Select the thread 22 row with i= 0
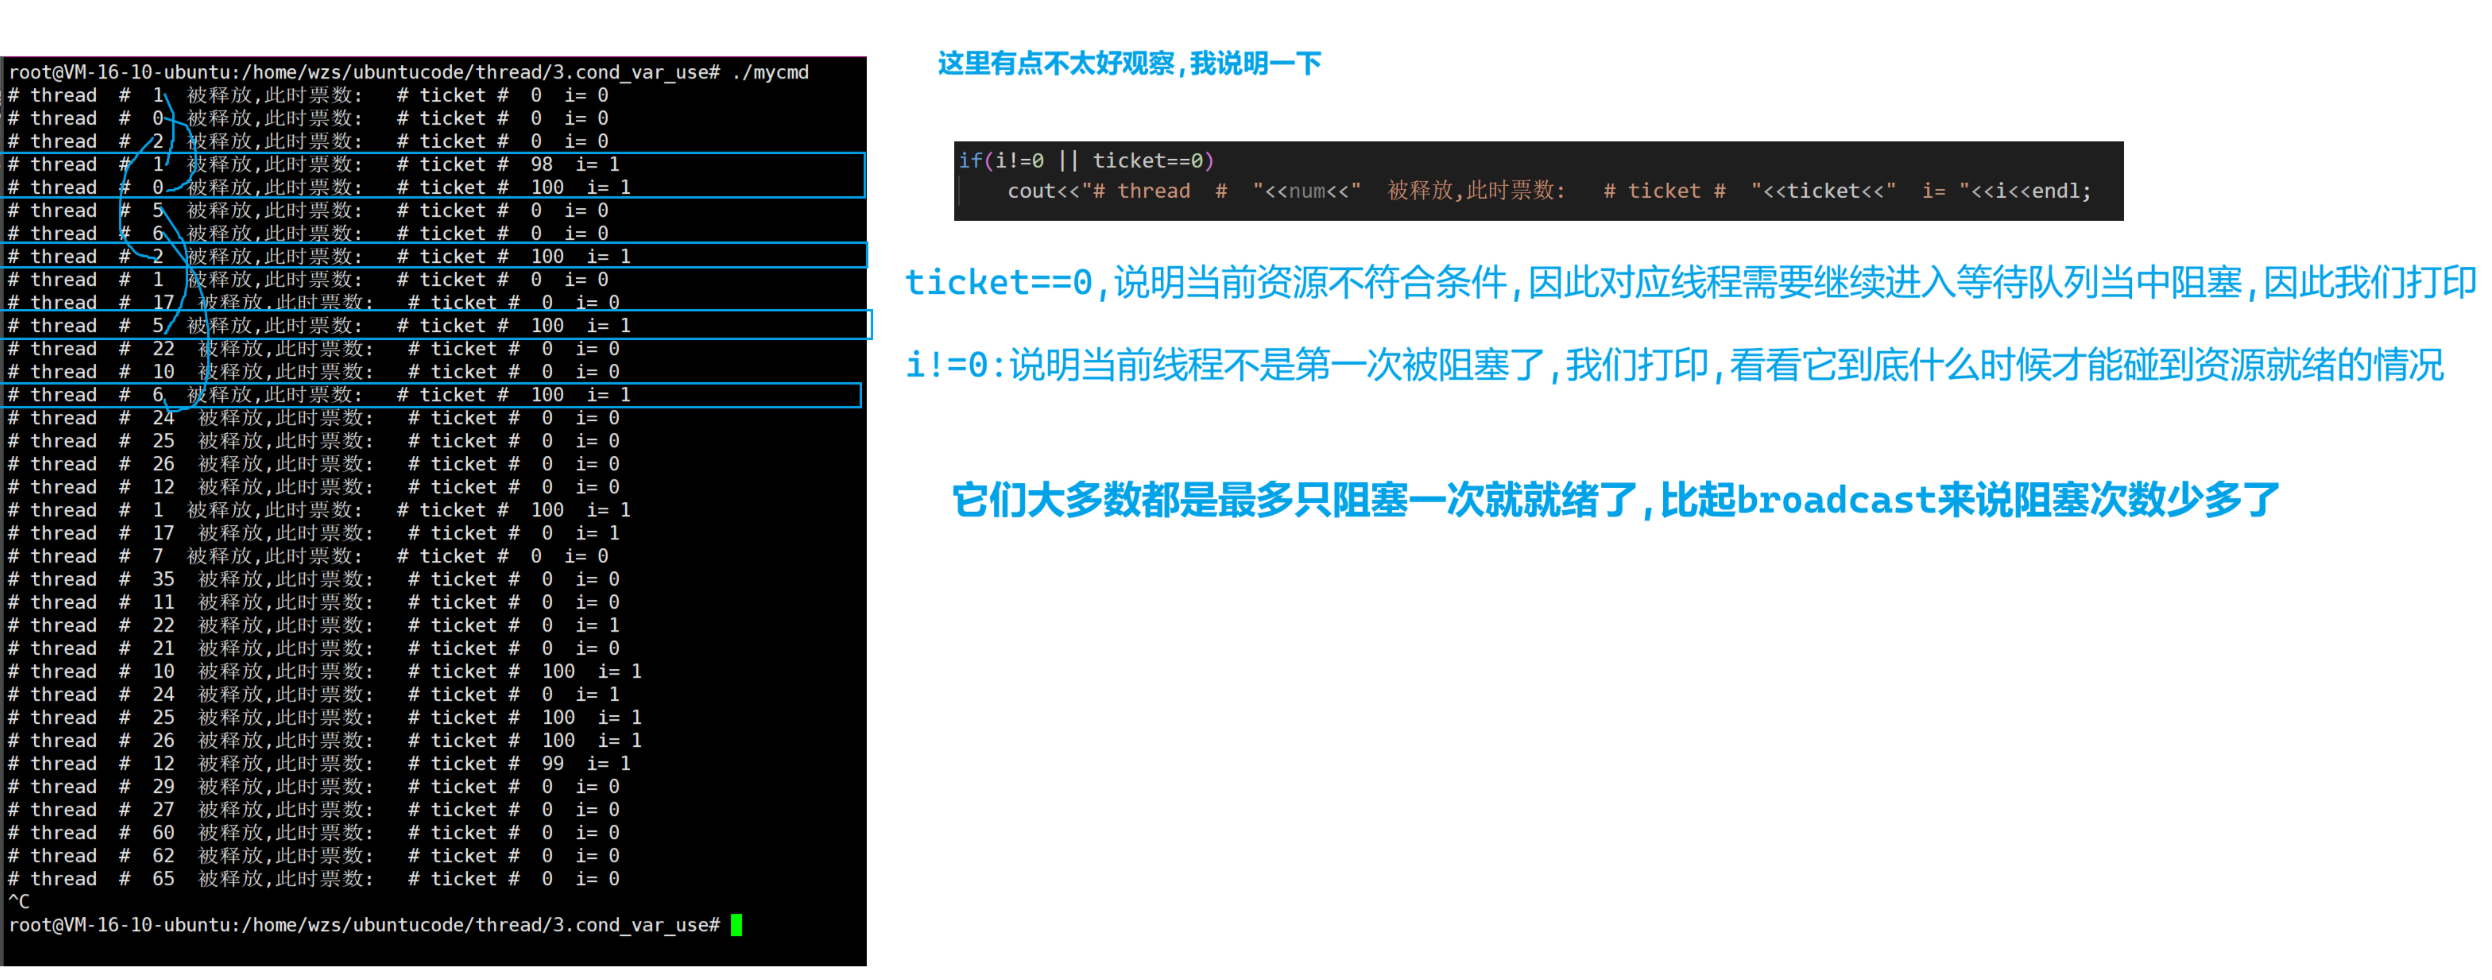 pyautogui.click(x=314, y=349)
